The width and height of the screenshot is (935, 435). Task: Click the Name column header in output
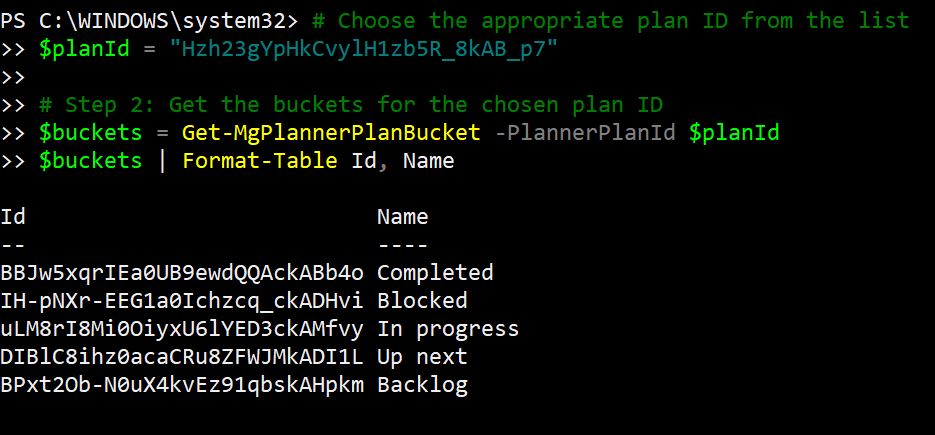point(402,216)
